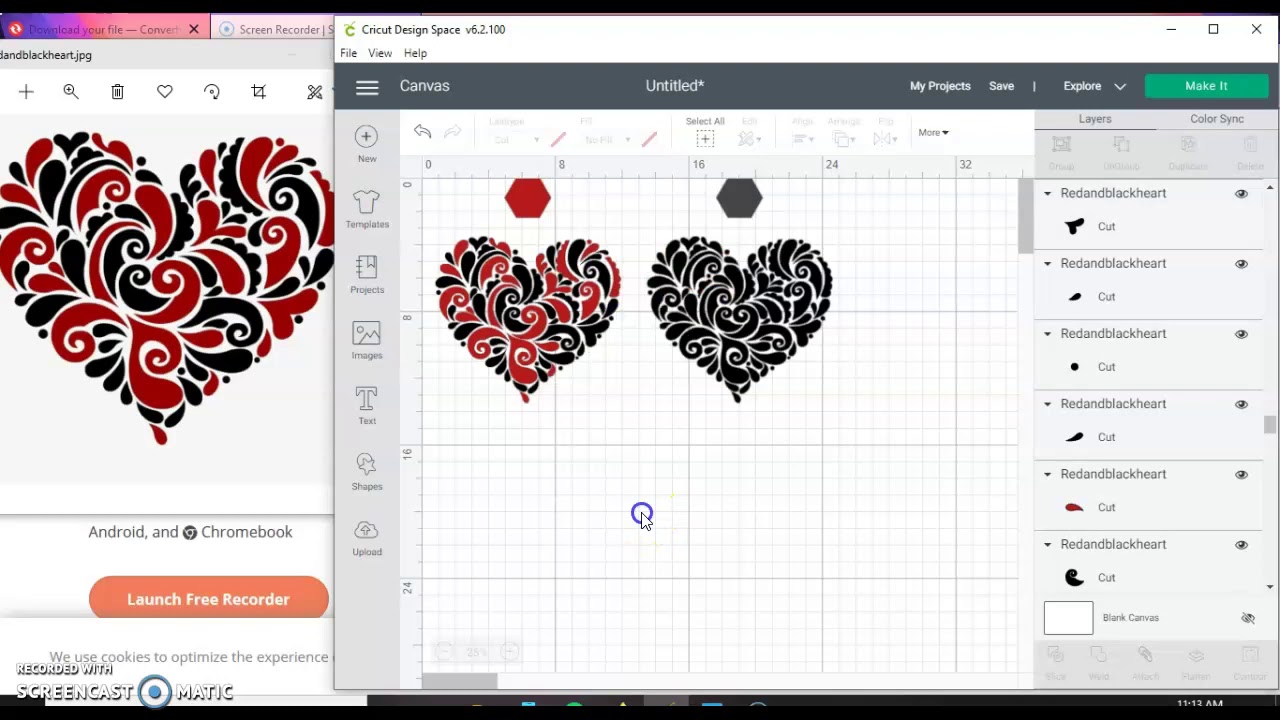The height and width of the screenshot is (720, 1280).
Task: Toggle visibility of the third Redandblackheart layer
Action: pyautogui.click(x=1241, y=334)
